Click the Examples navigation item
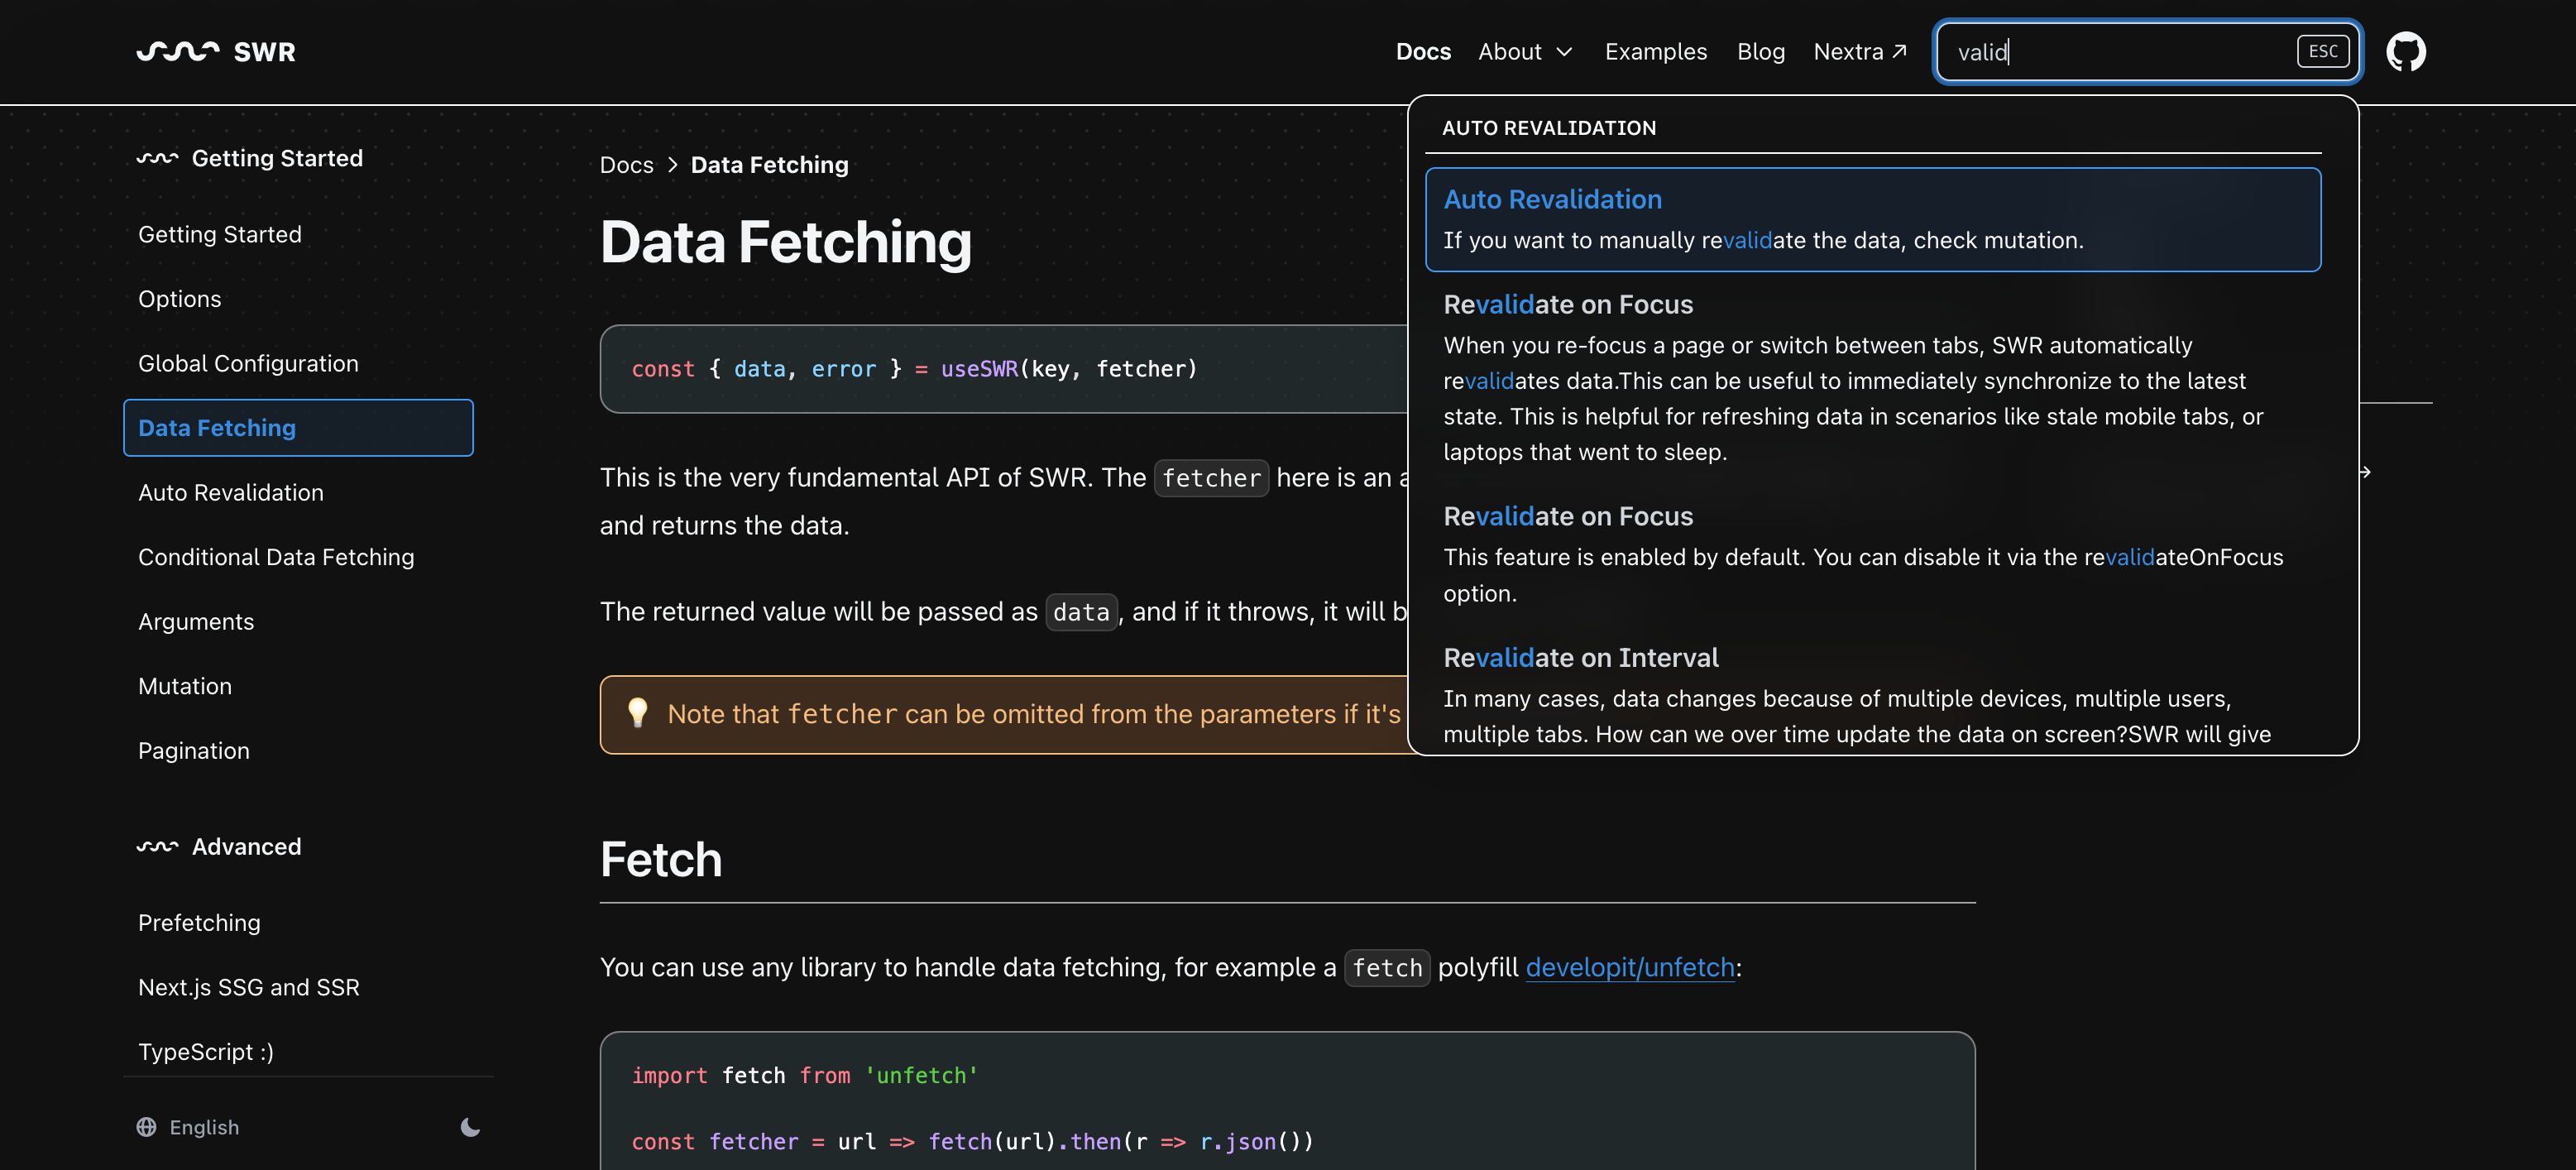2576x1170 pixels. pos(1658,51)
